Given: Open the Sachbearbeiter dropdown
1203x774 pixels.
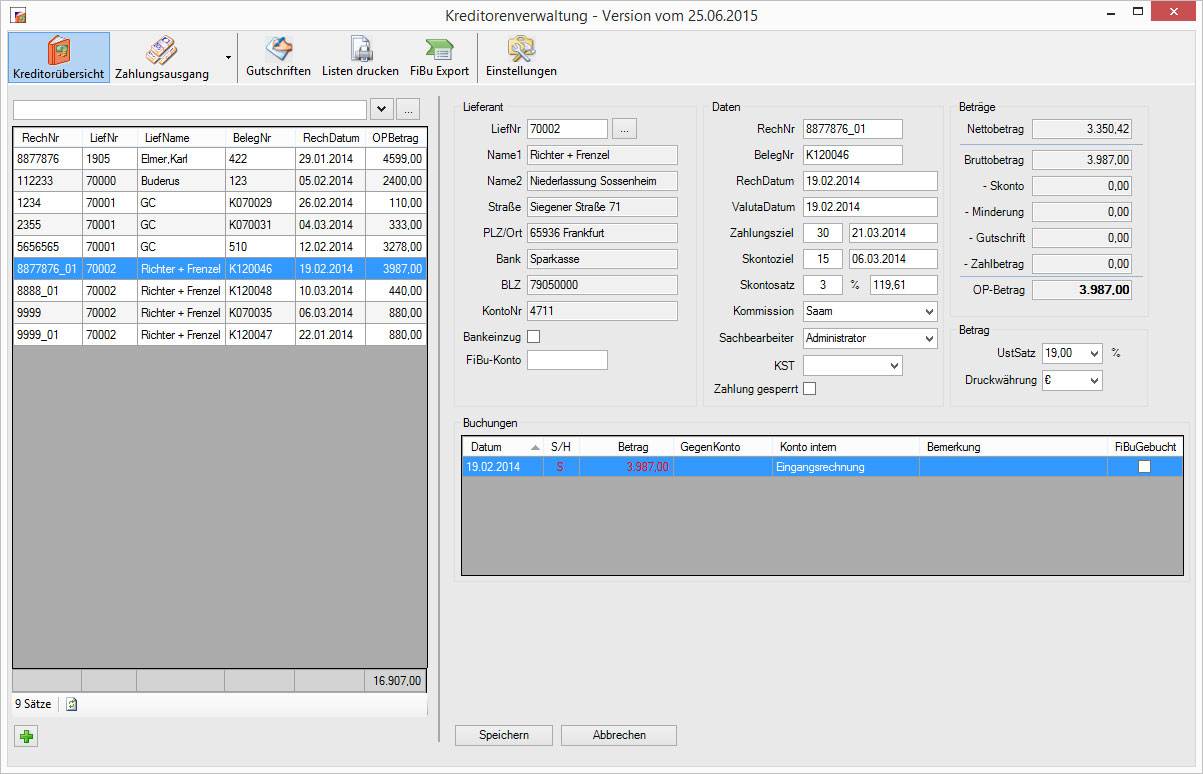Looking at the screenshot, I should pos(929,339).
